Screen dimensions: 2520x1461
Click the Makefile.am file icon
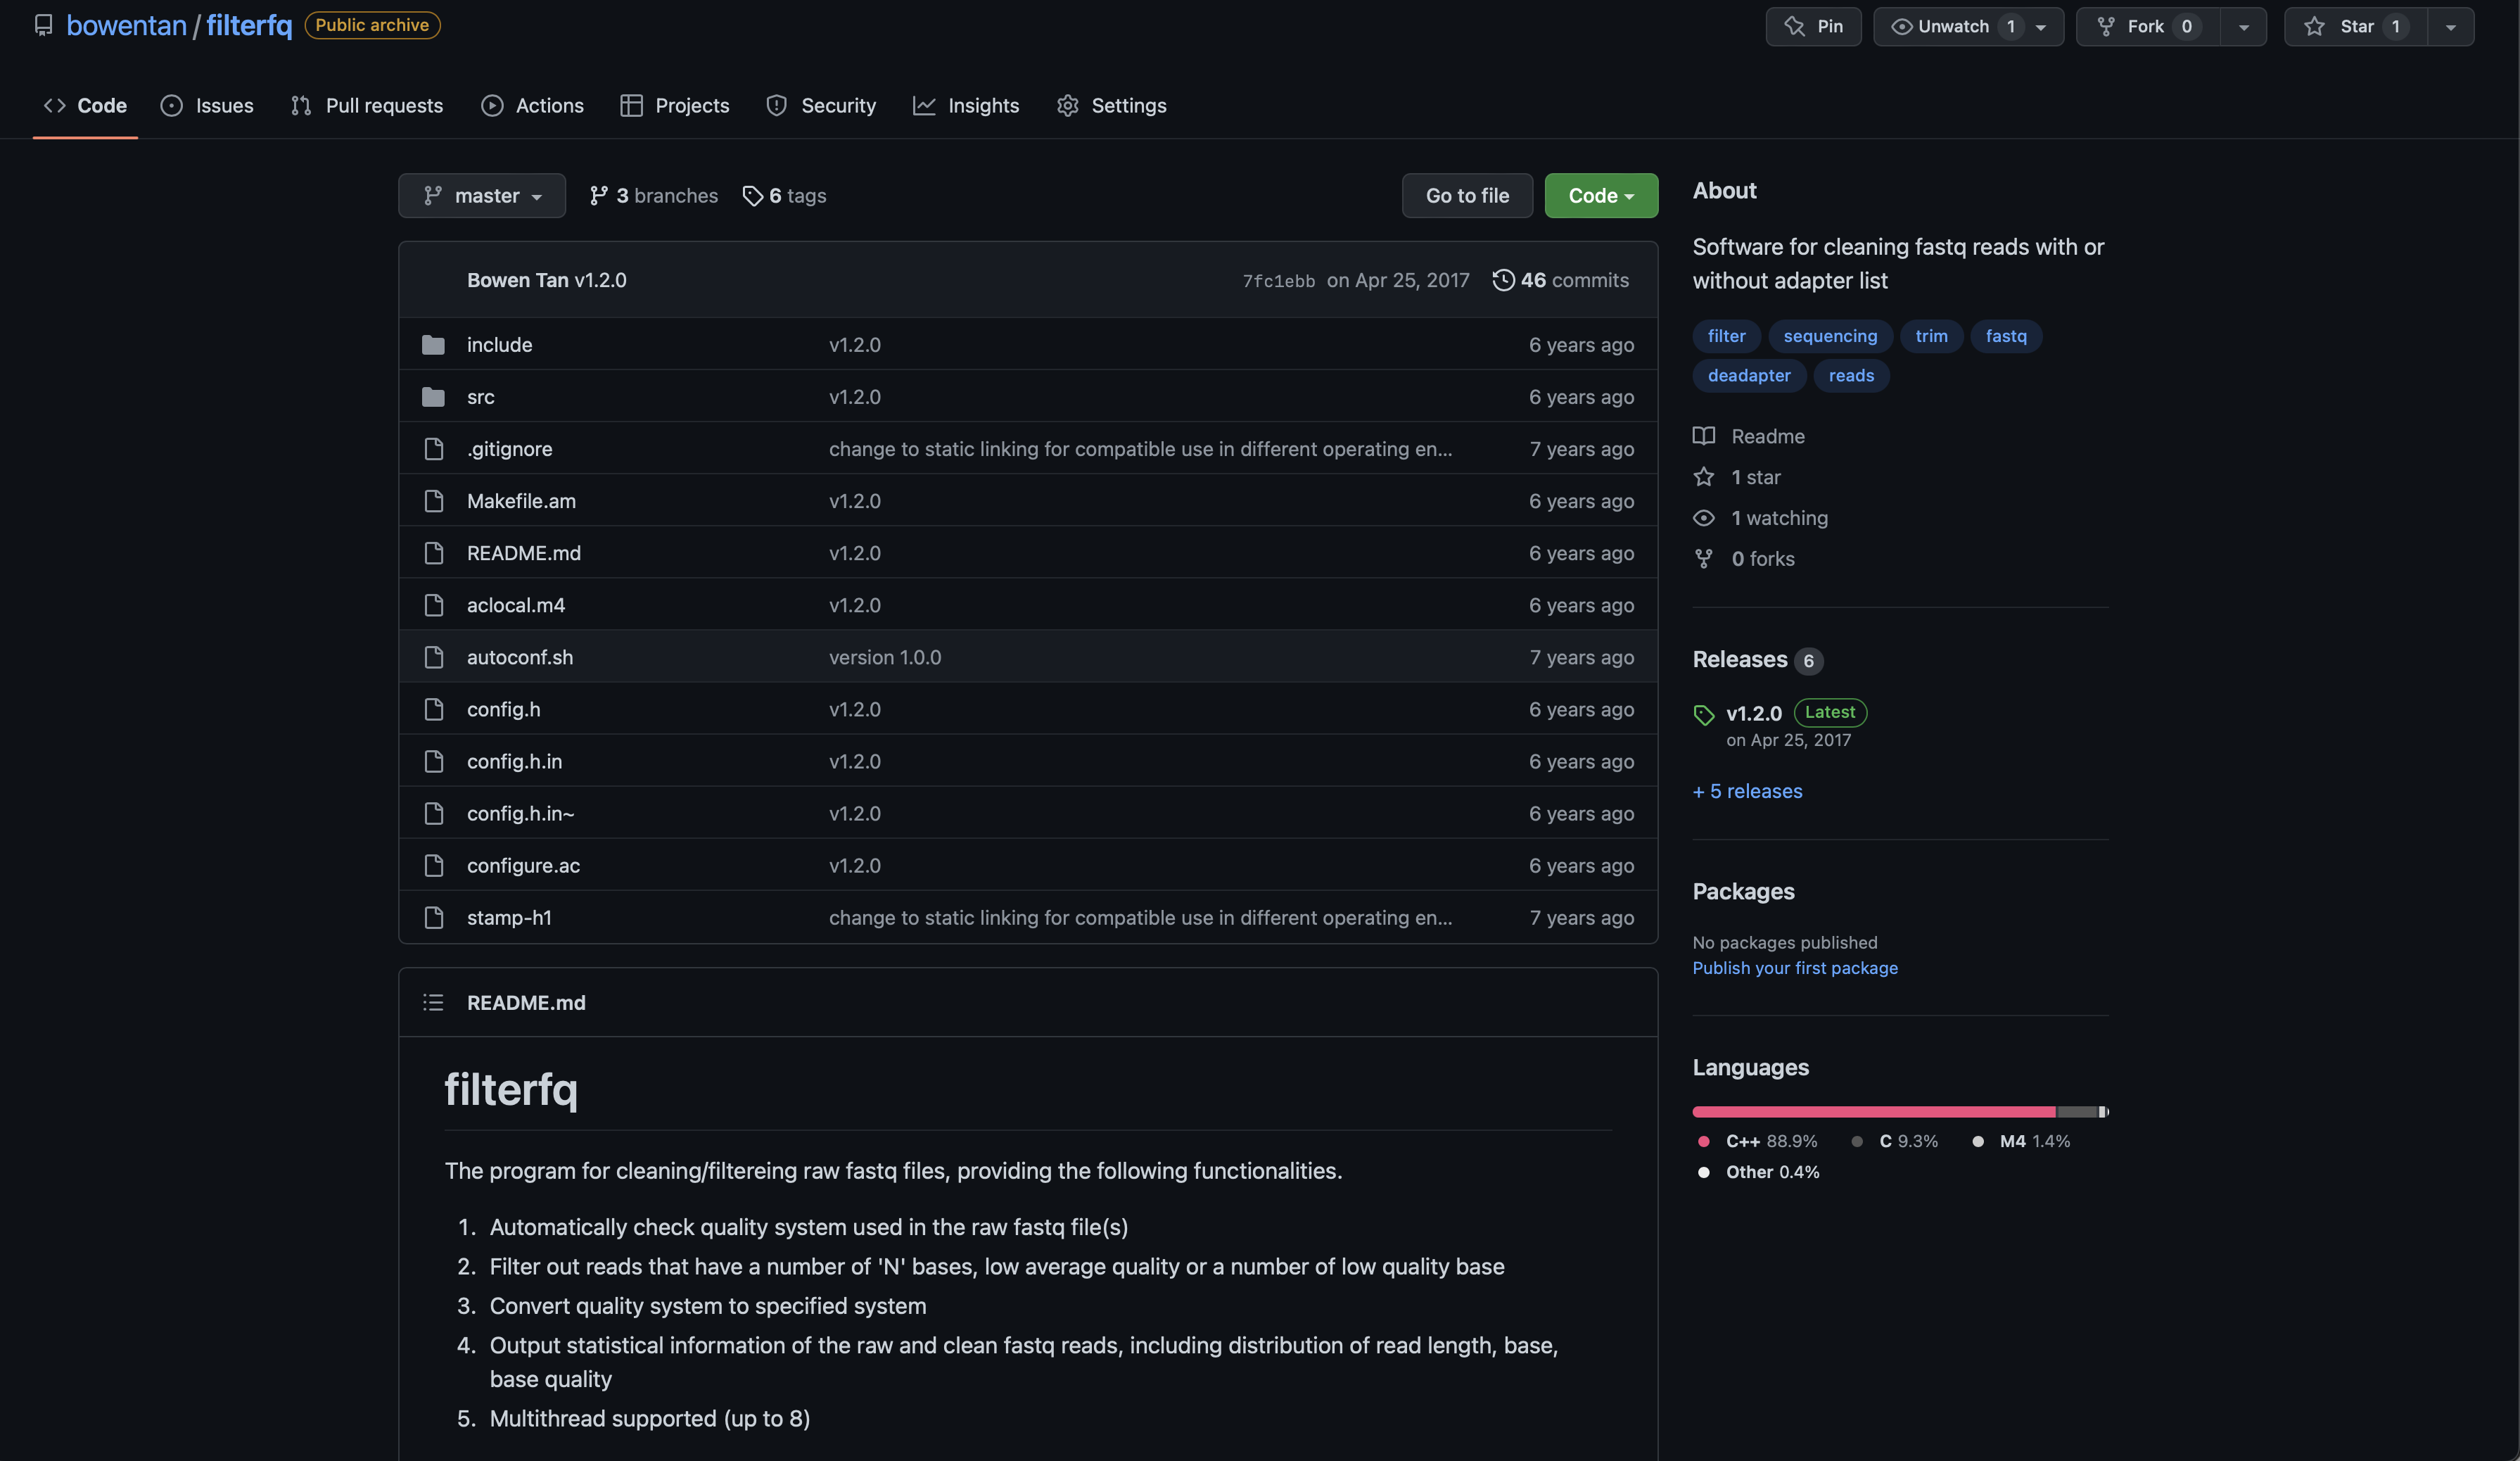tap(433, 501)
